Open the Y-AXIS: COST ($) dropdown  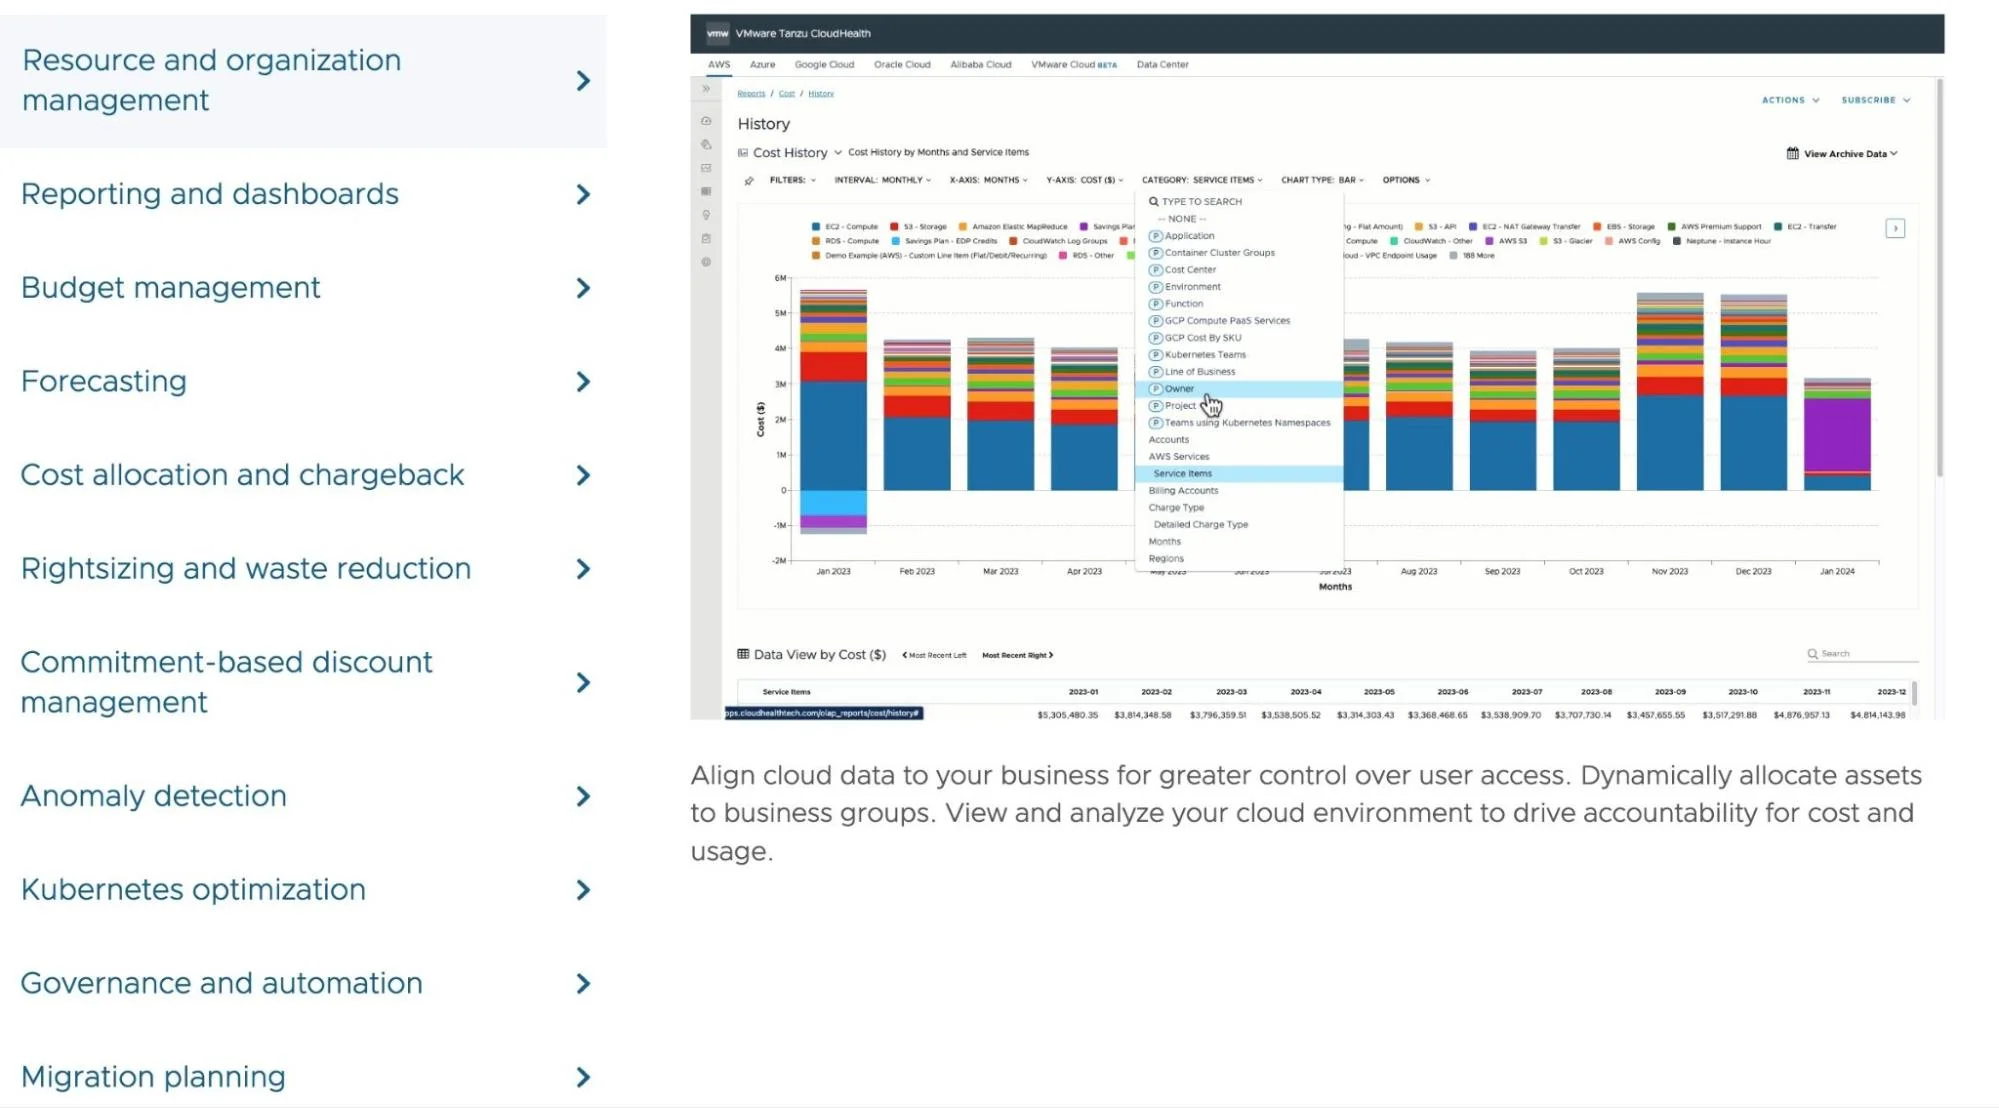click(x=1085, y=180)
